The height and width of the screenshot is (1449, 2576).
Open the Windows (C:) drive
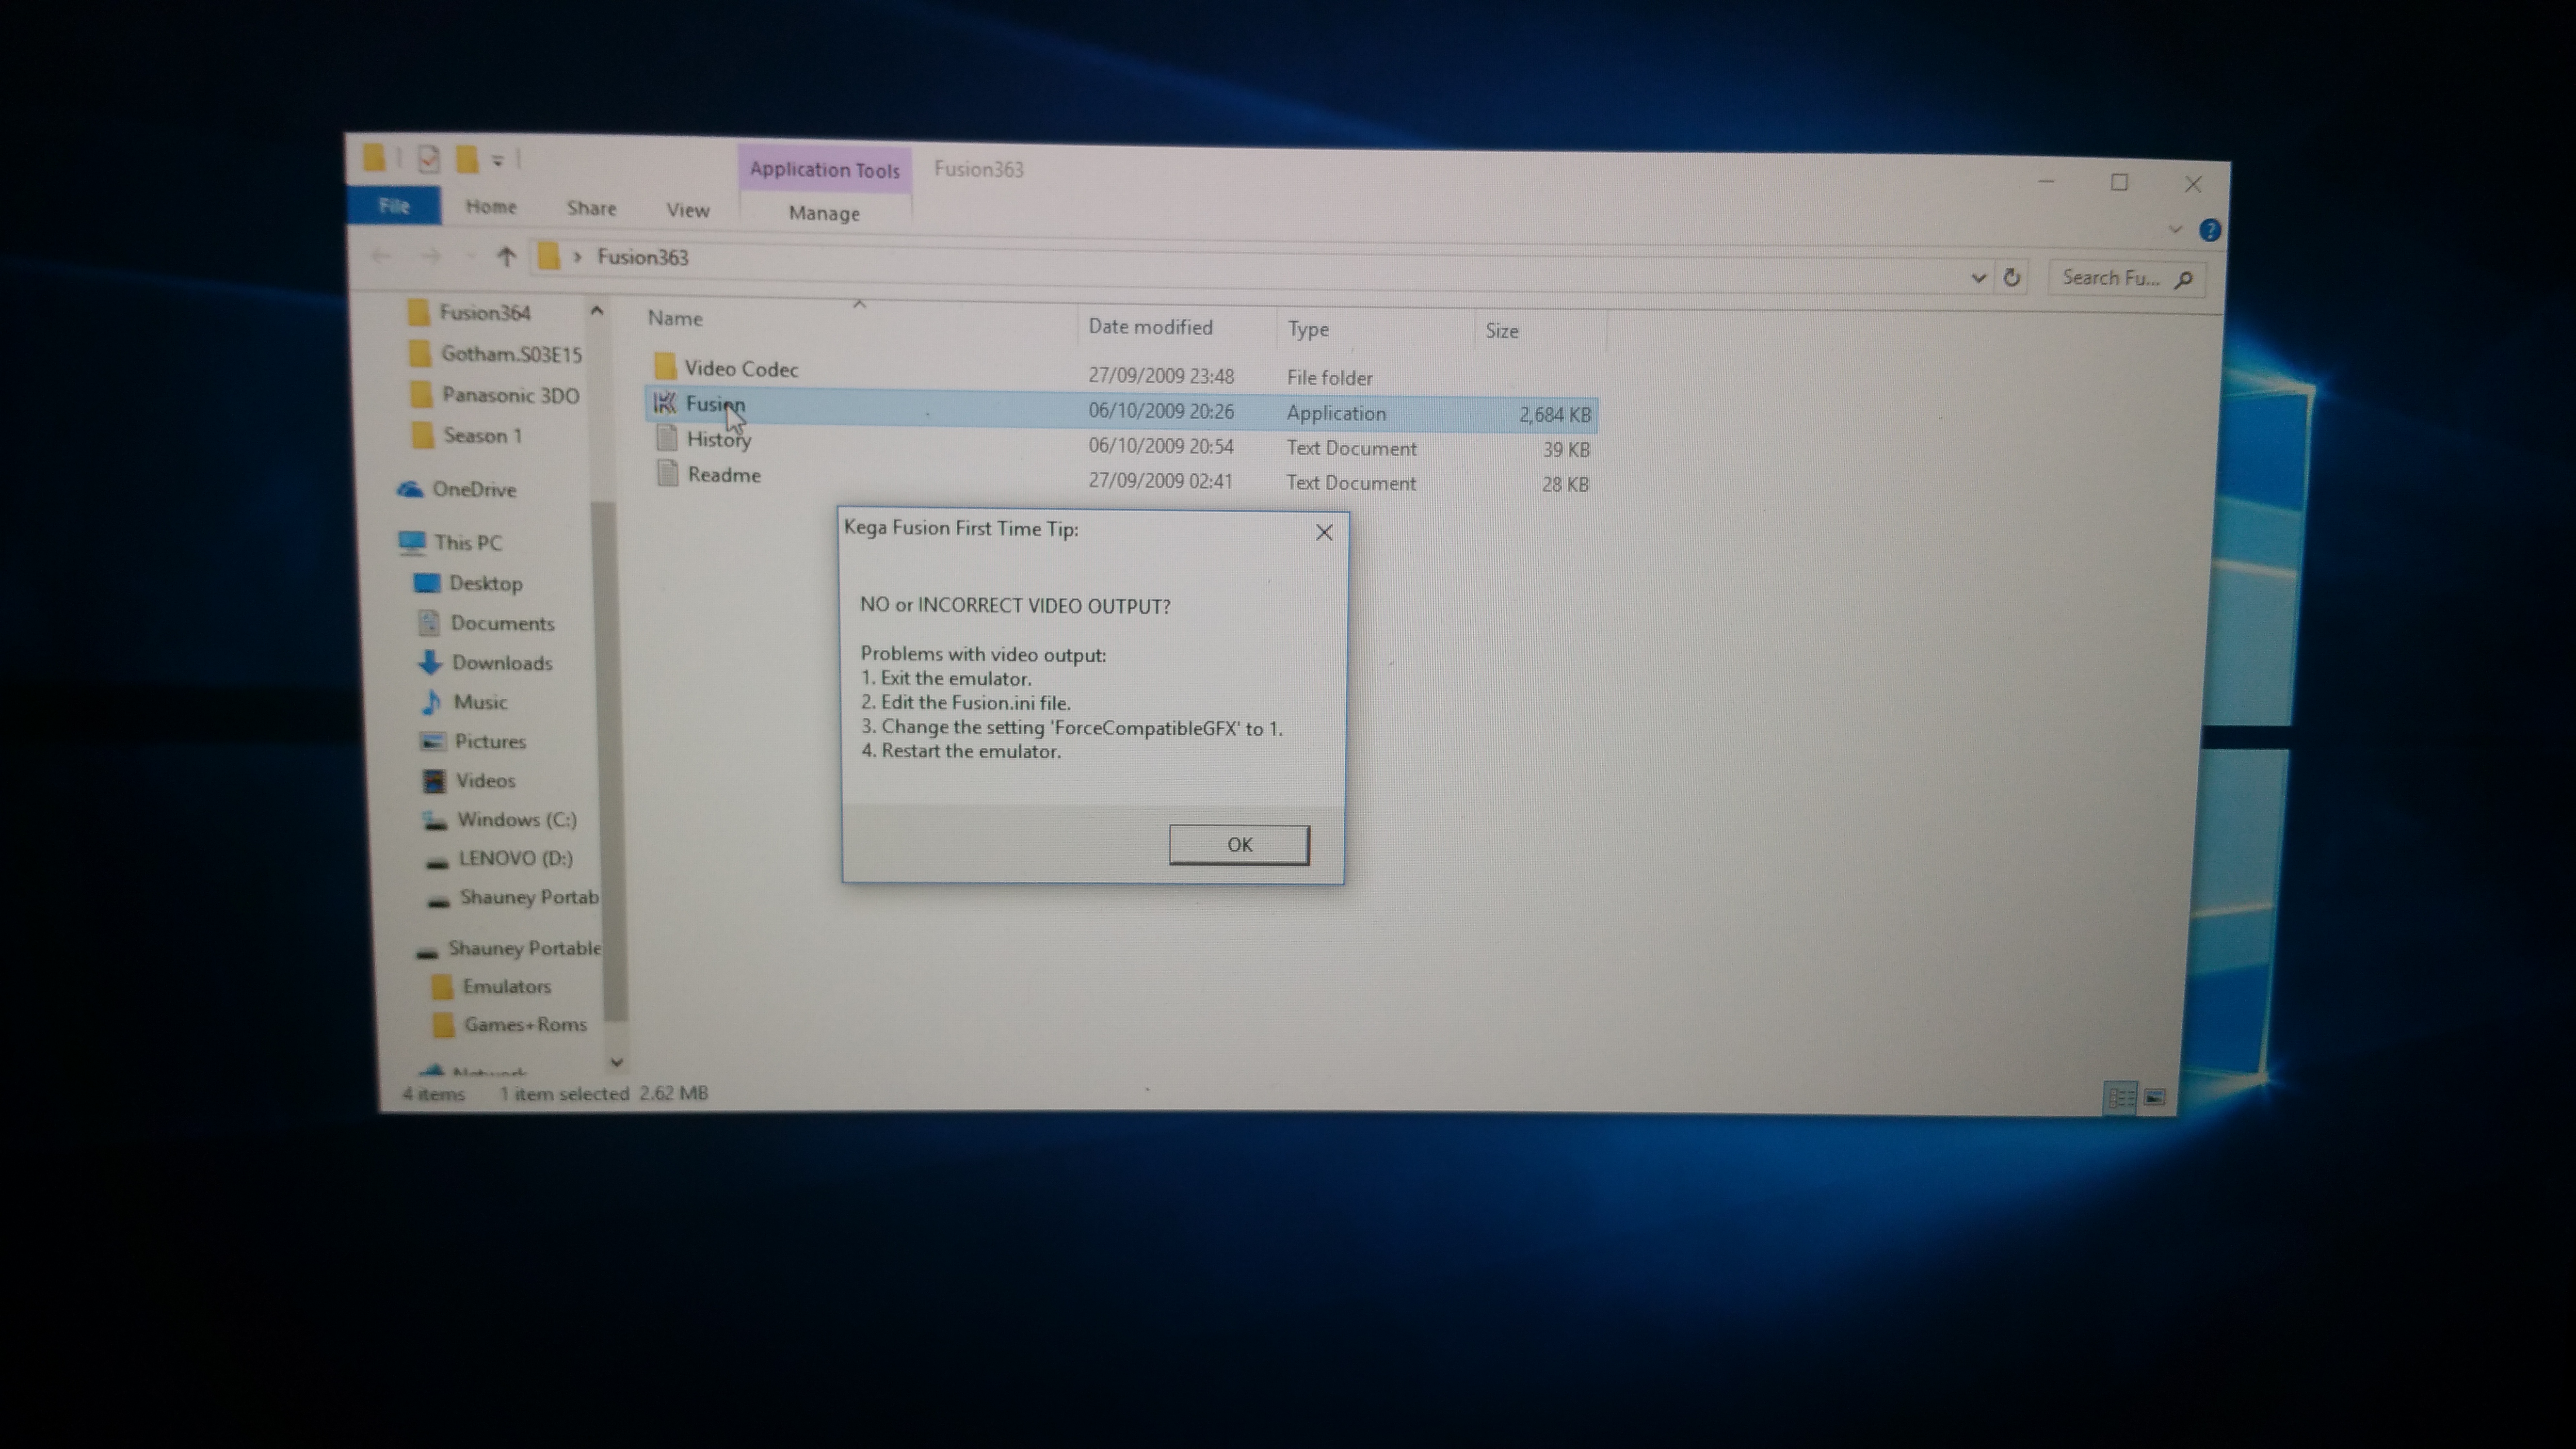[516, 819]
